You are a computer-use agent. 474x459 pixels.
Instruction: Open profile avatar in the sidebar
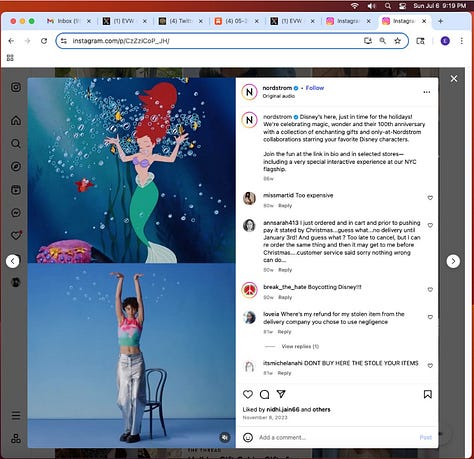pos(16,282)
